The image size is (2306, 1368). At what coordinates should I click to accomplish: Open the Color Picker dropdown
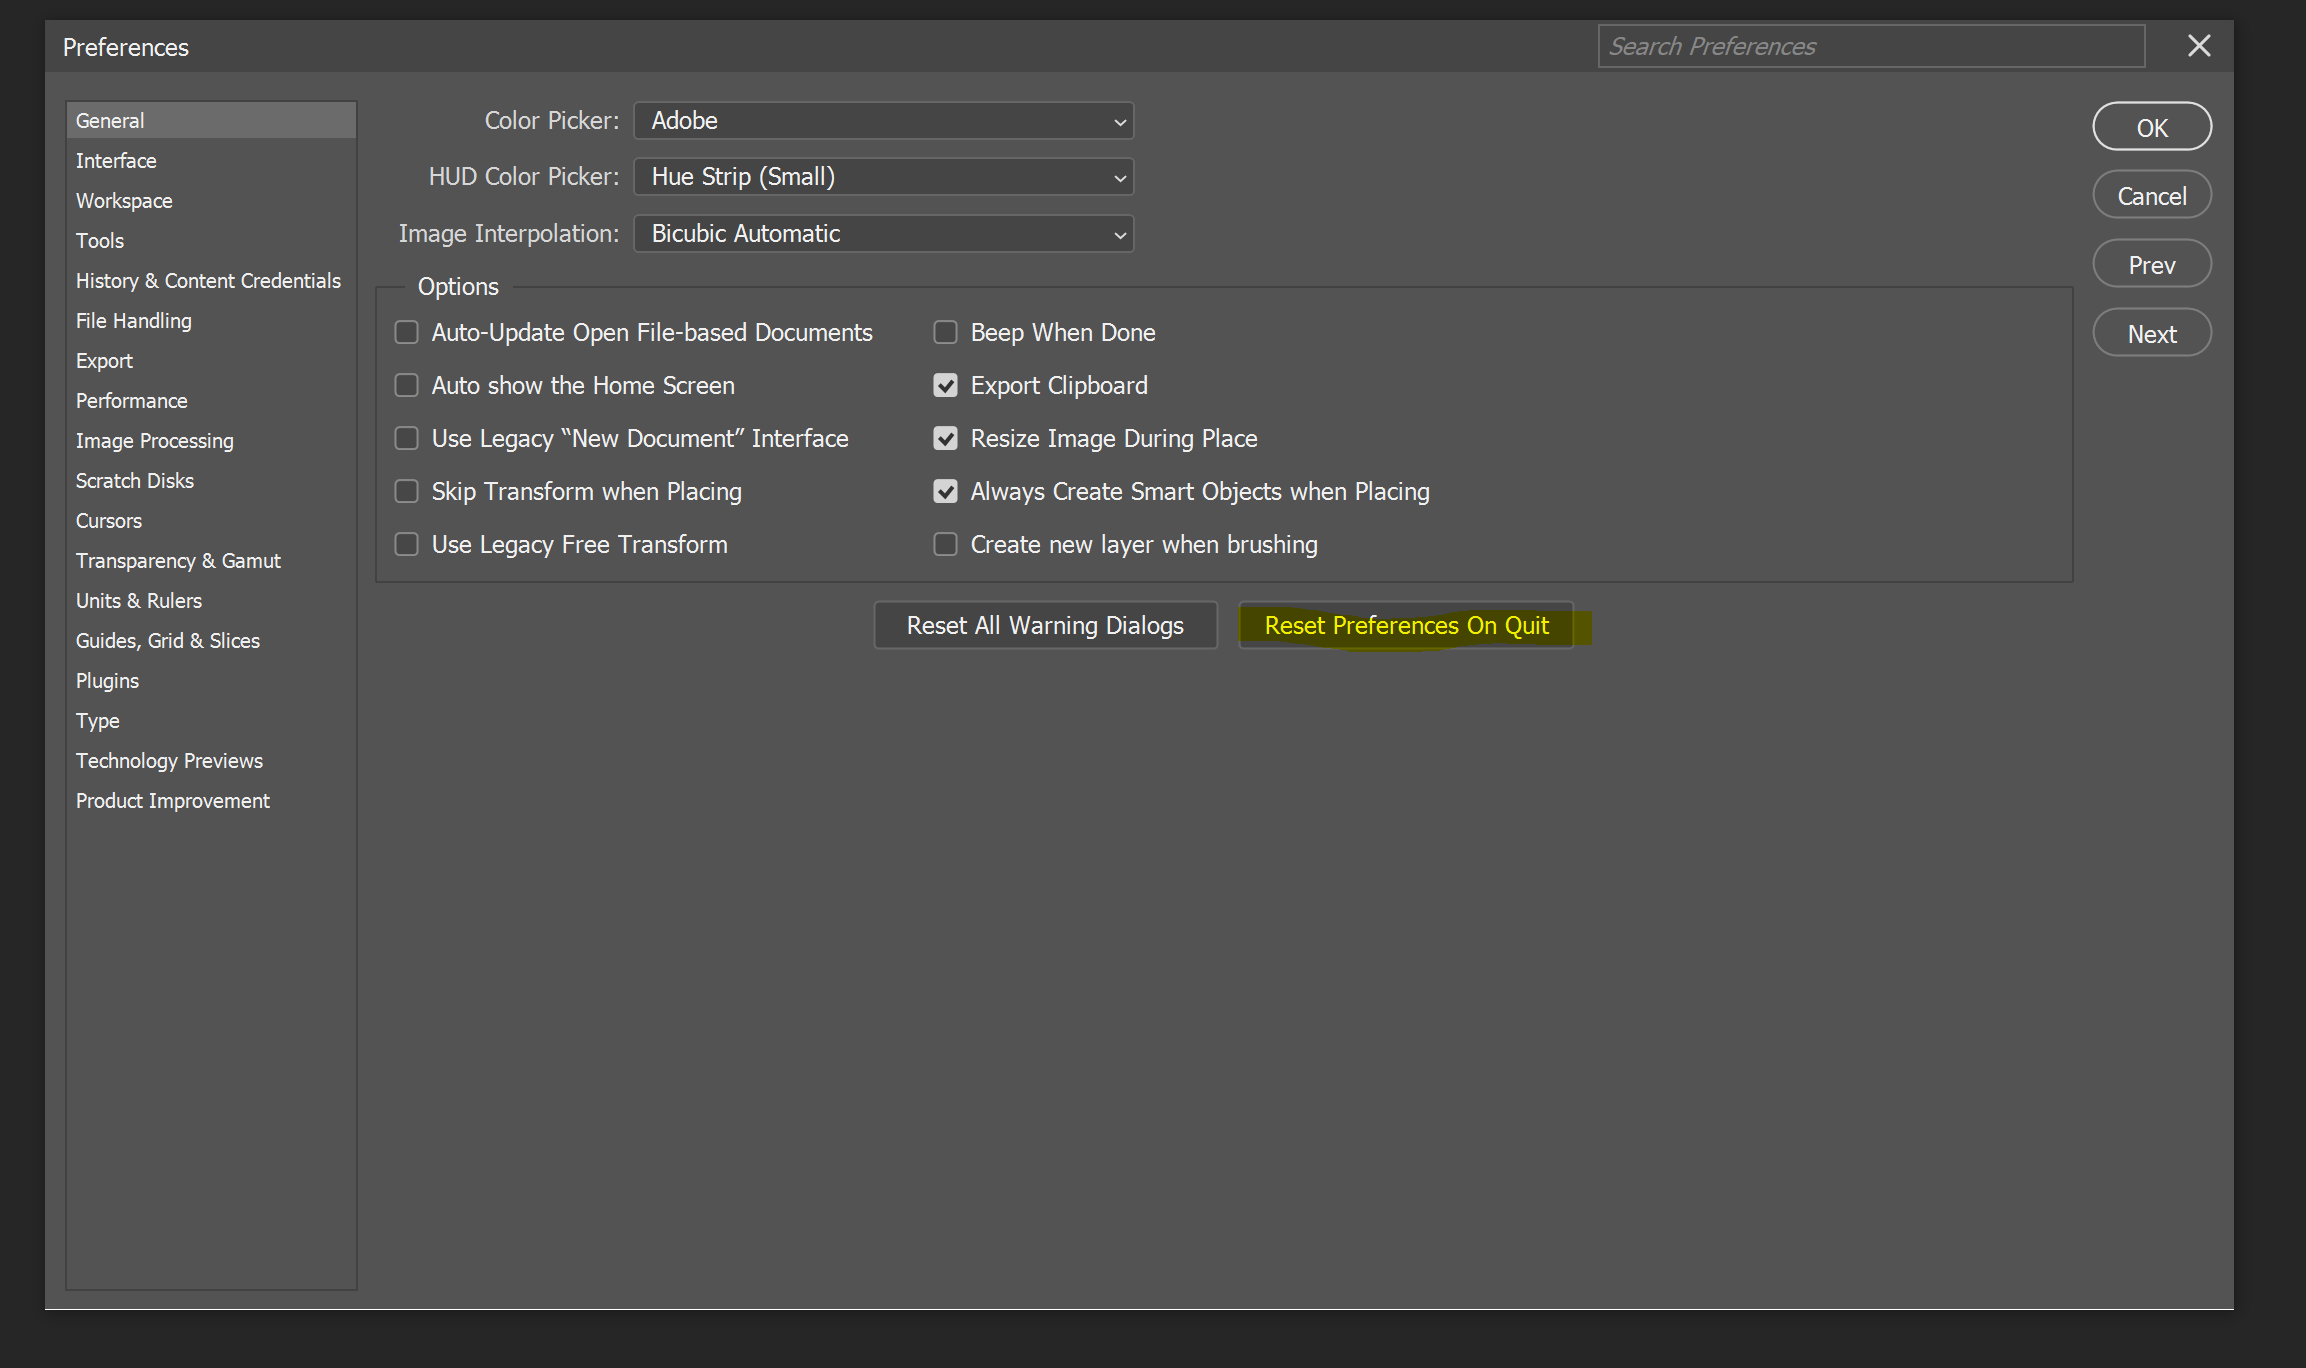[883, 121]
